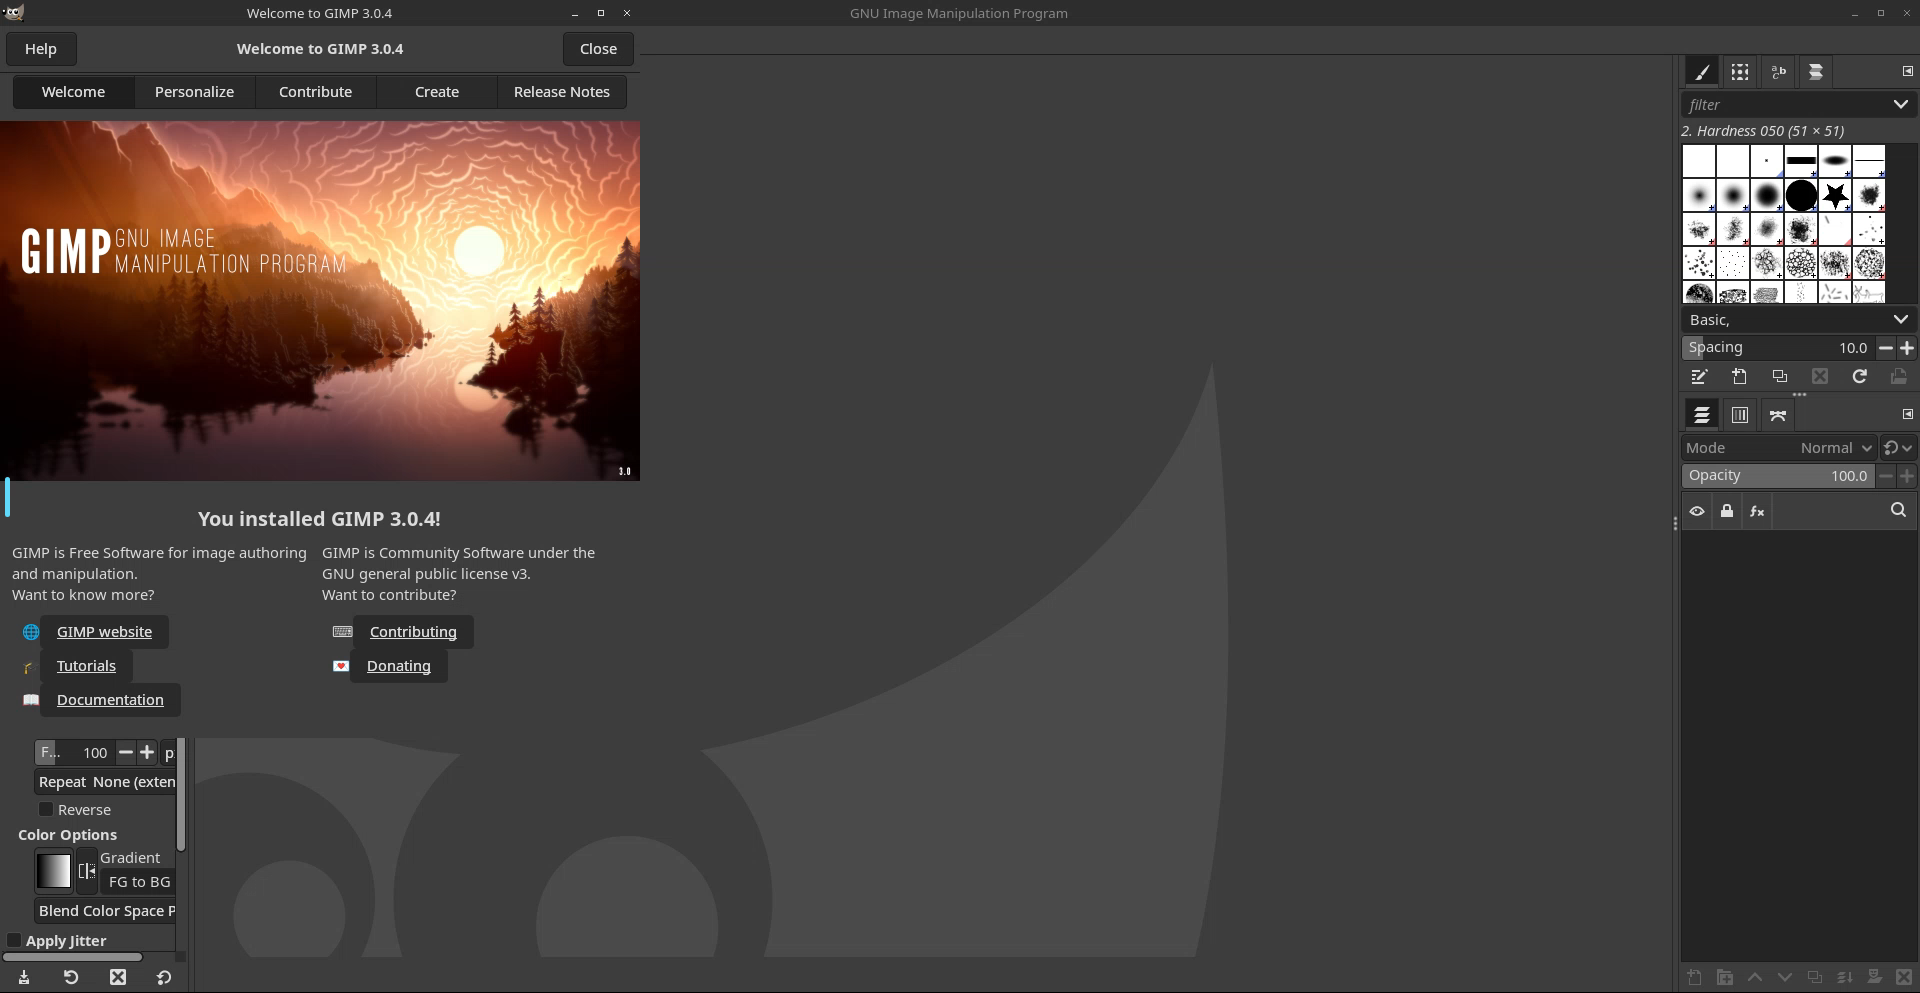
Task: Click the layer Opacity slider
Action: point(1777,476)
